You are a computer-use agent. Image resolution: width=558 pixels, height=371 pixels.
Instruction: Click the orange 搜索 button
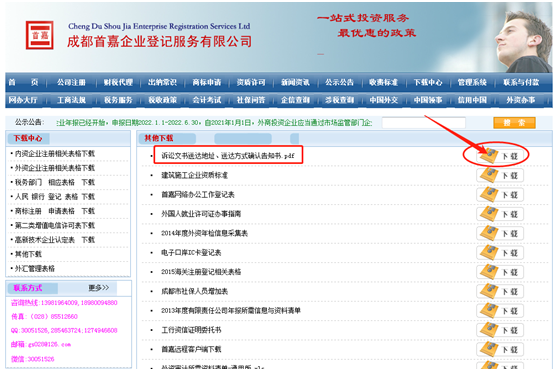[514, 123]
